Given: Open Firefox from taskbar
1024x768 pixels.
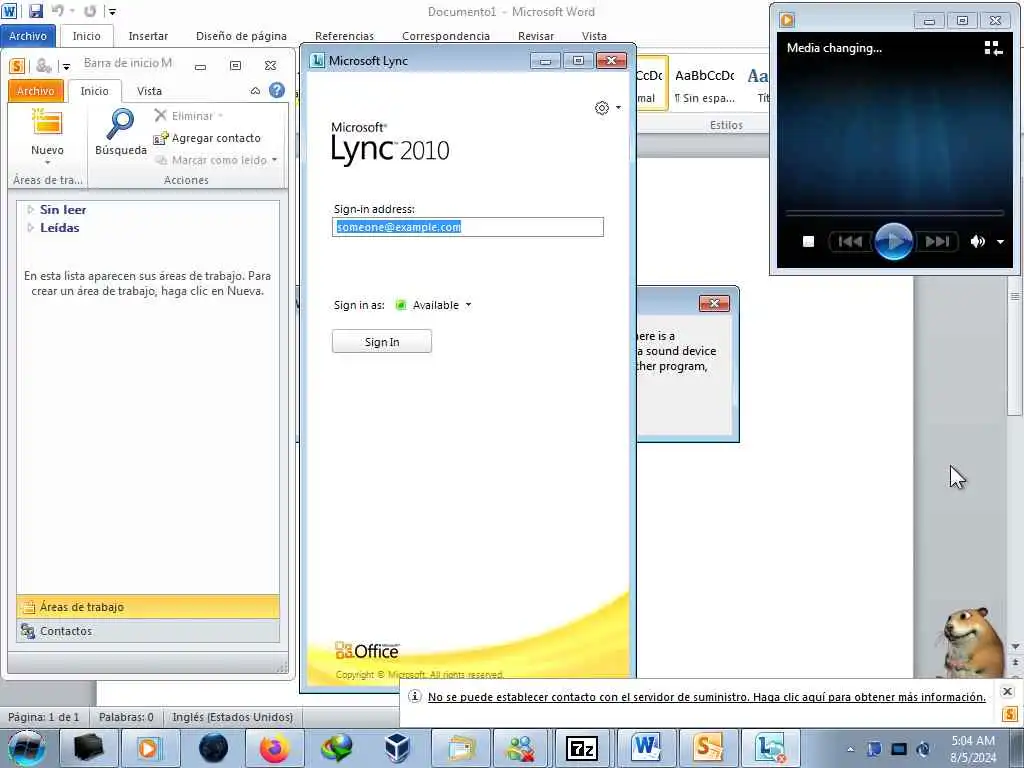Looking at the screenshot, I should [274, 748].
